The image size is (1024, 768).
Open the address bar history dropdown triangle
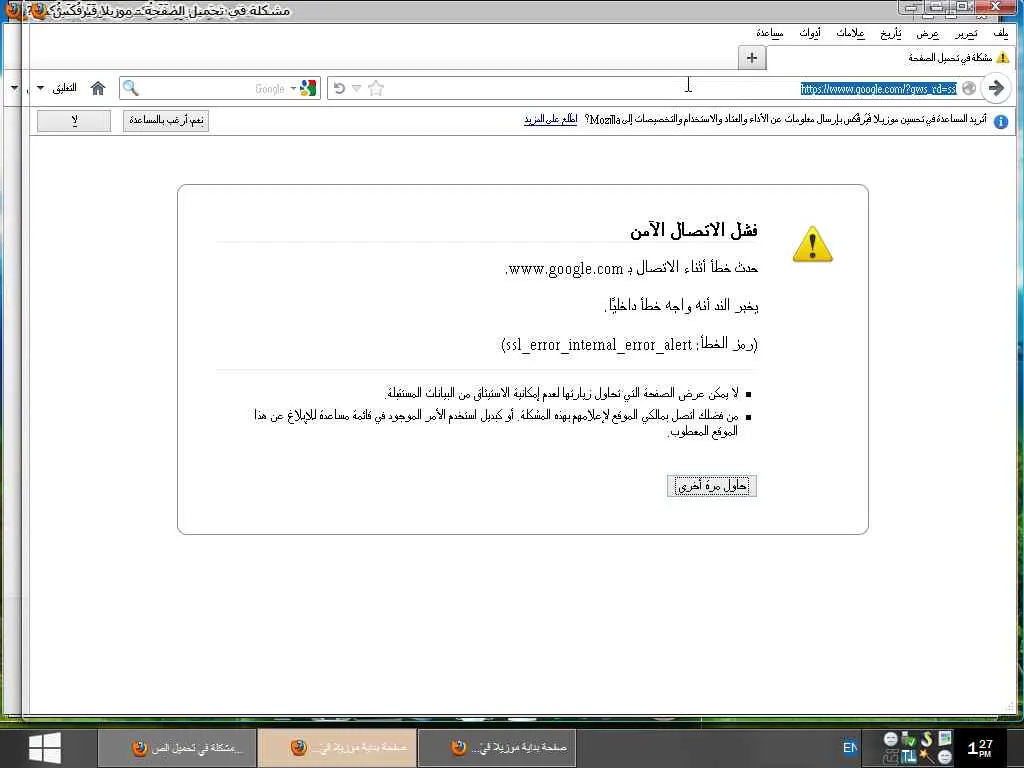click(357, 88)
